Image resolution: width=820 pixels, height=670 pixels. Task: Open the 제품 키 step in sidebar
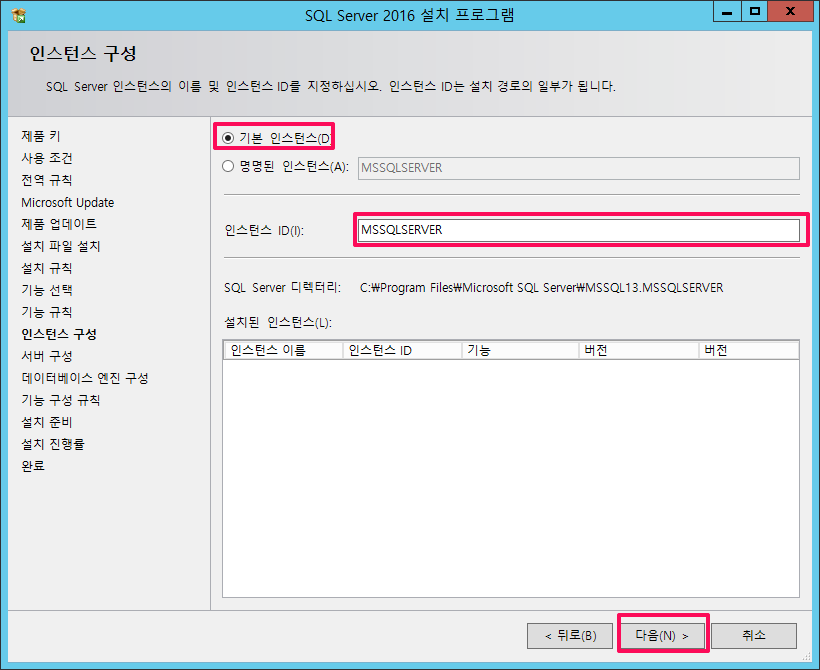(x=41, y=137)
